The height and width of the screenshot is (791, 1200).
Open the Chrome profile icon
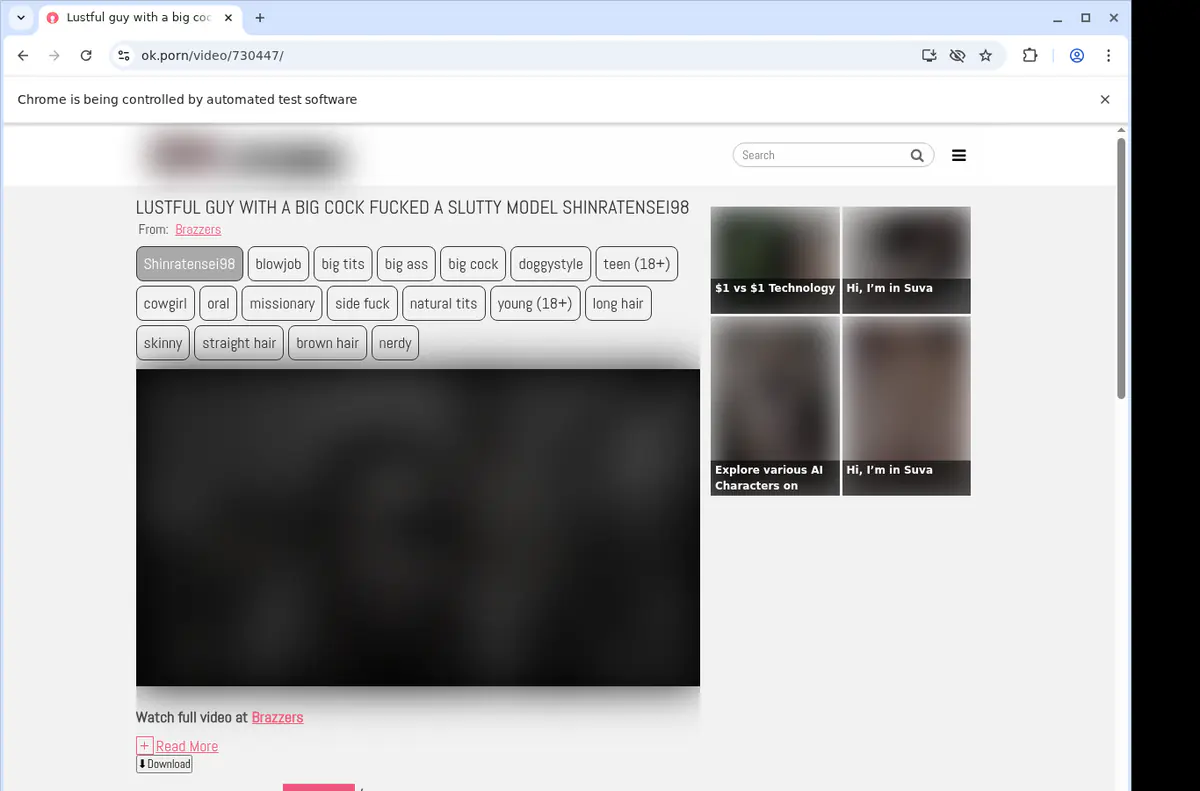[x=1077, y=56]
